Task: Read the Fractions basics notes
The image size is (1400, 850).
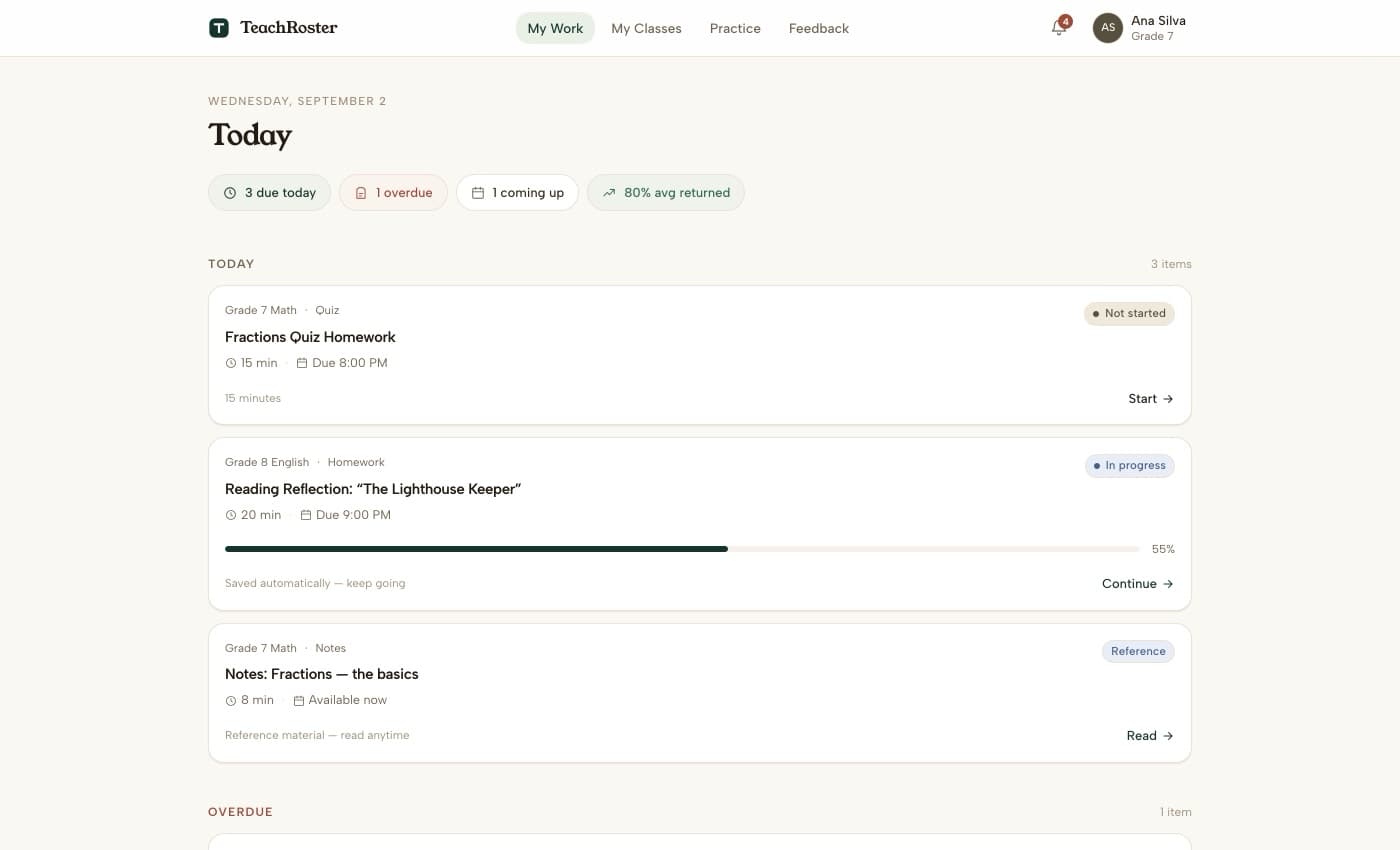Action: [x=1150, y=736]
